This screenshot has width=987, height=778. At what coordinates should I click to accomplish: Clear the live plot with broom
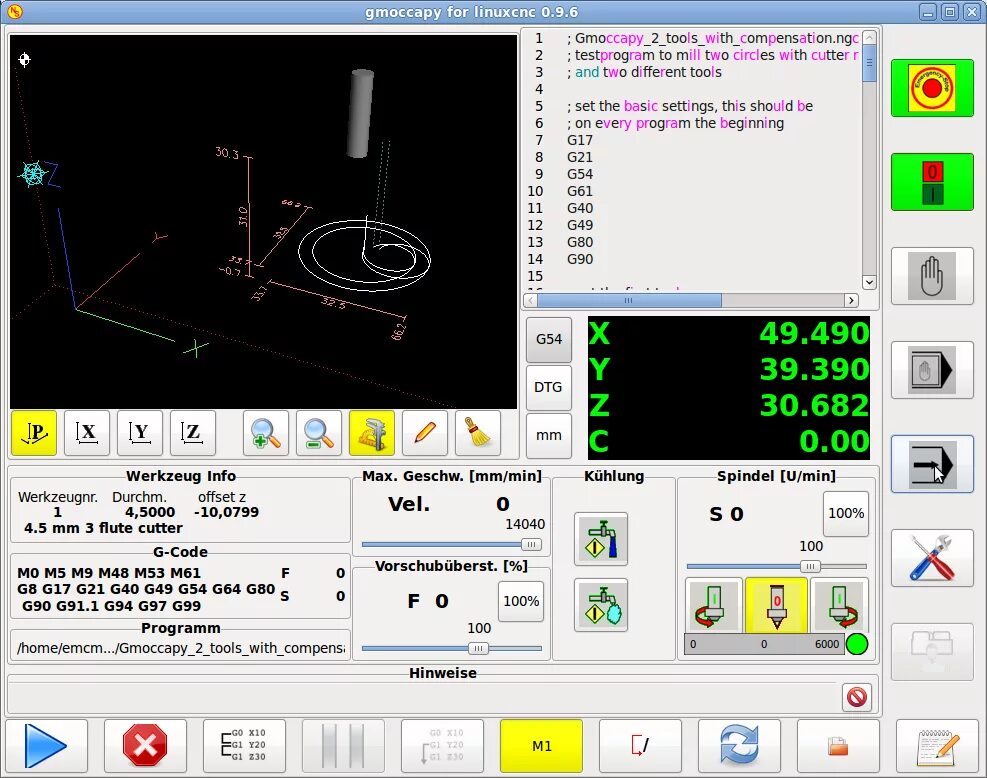pyautogui.click(x=478, y=433)
